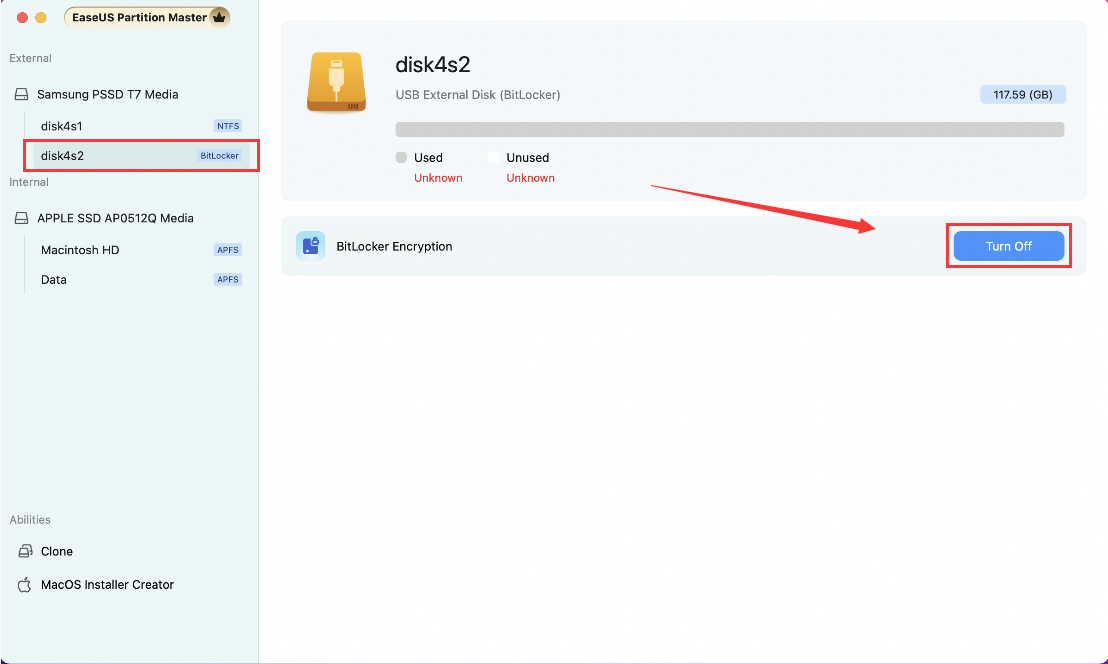Click the Clone disks icon
Image resolution: width=1108 pixels, height=664 pixels.
25,551
